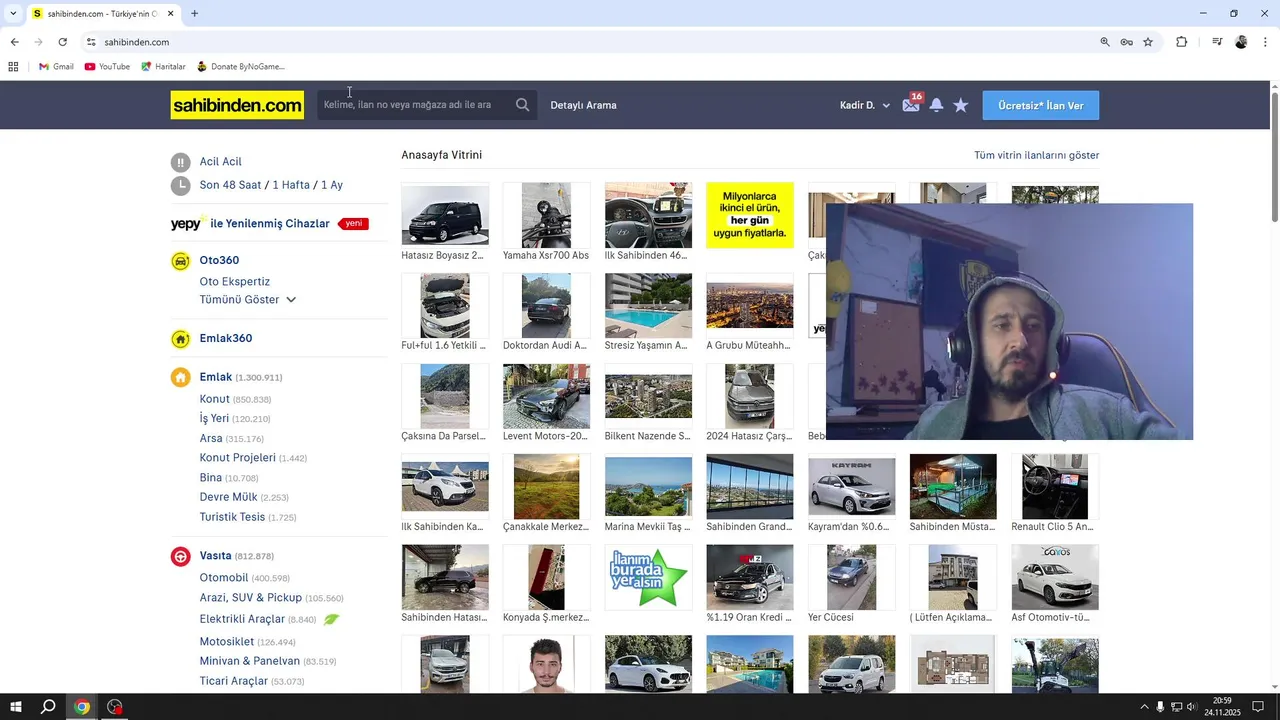Open the Chrome apps grid icon
The width and height of the screenshot is (1280, 720).
pos(13,67)
